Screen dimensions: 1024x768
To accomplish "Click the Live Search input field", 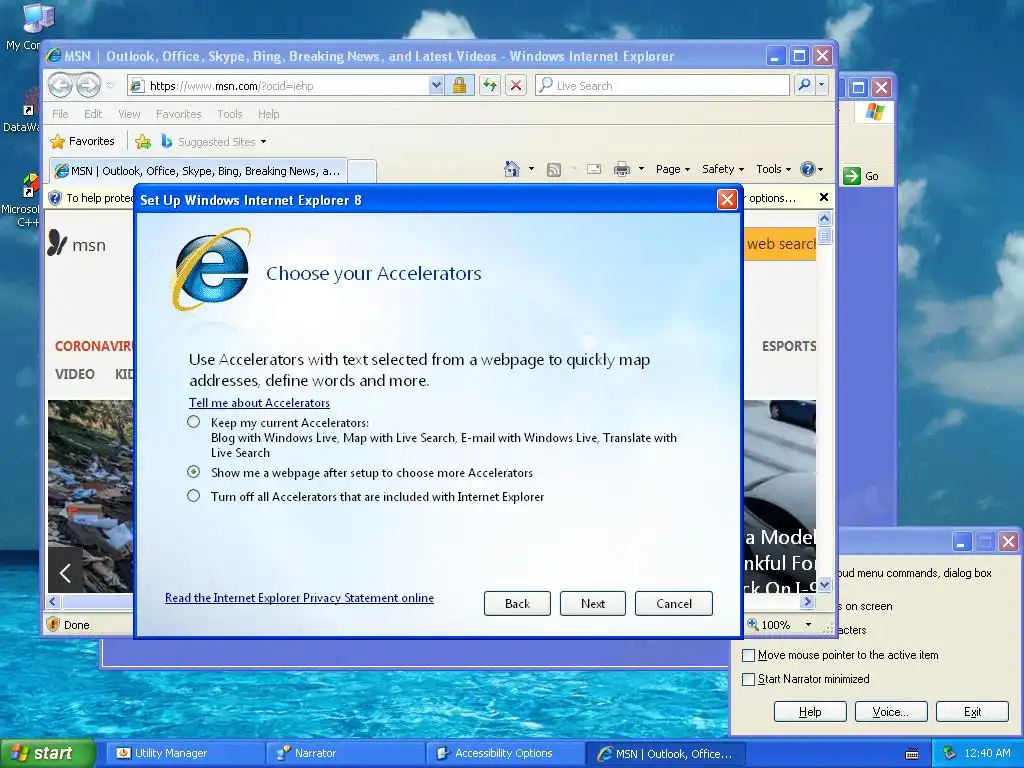I will pos(662,85).
